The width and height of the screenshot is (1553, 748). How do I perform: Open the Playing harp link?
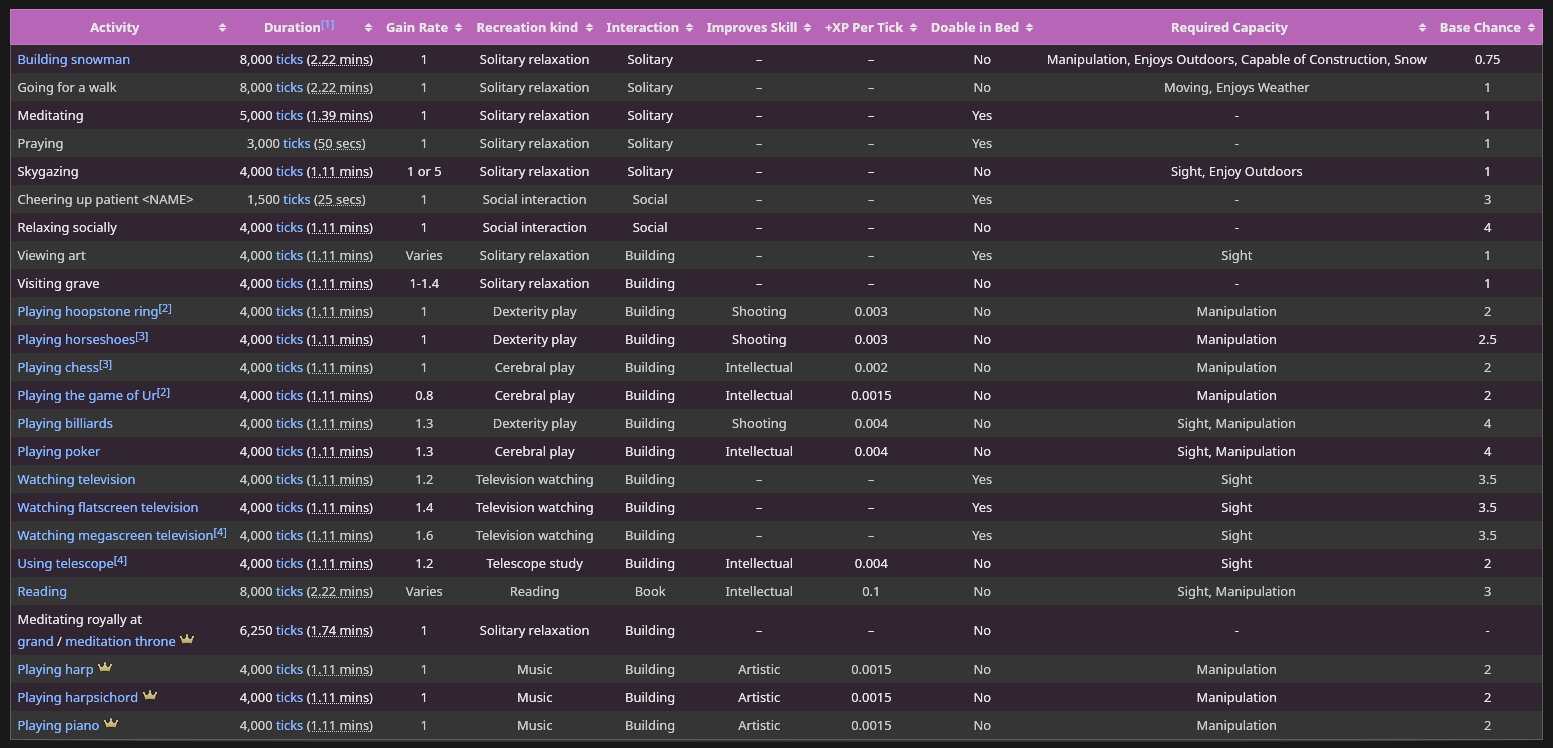(55, 670)
